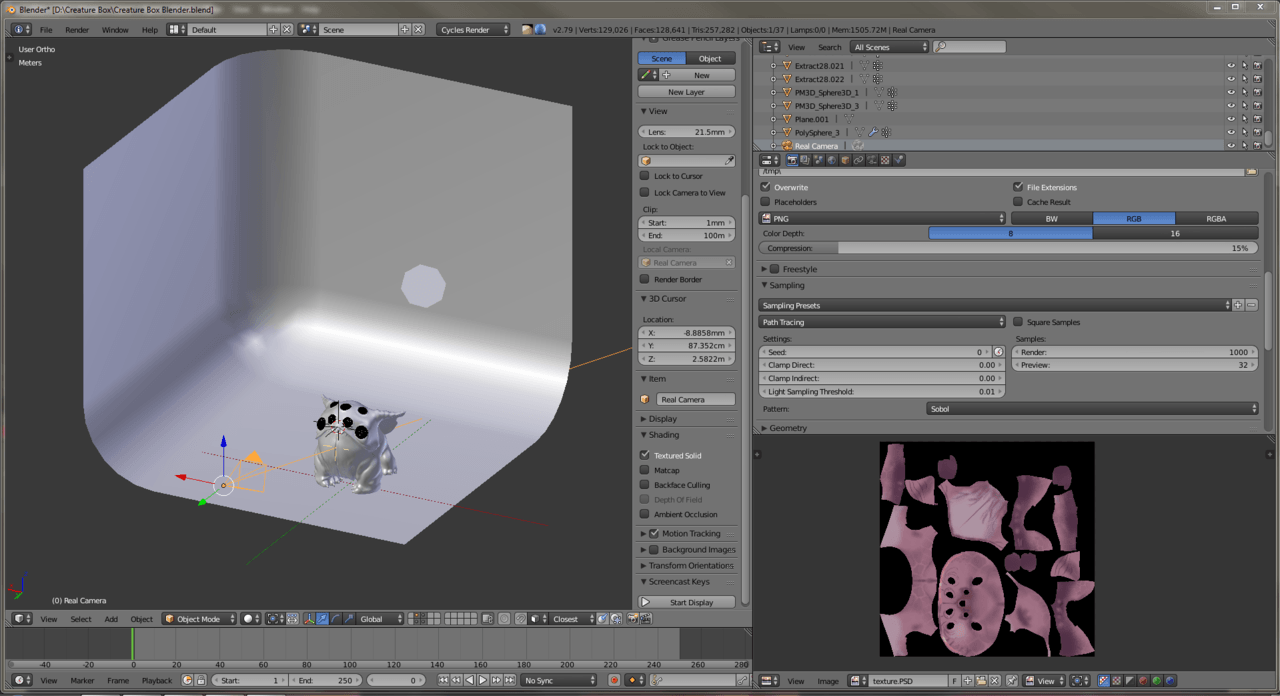Toggle the 3D manipulator axes icon
The image size is (1280, 696).
pyautogui.click(x=309, y=619)
